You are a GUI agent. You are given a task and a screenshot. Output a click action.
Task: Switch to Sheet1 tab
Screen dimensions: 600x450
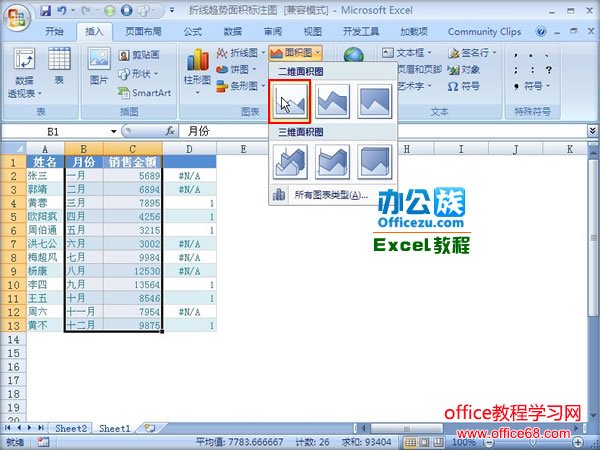[x=115, y=428]
